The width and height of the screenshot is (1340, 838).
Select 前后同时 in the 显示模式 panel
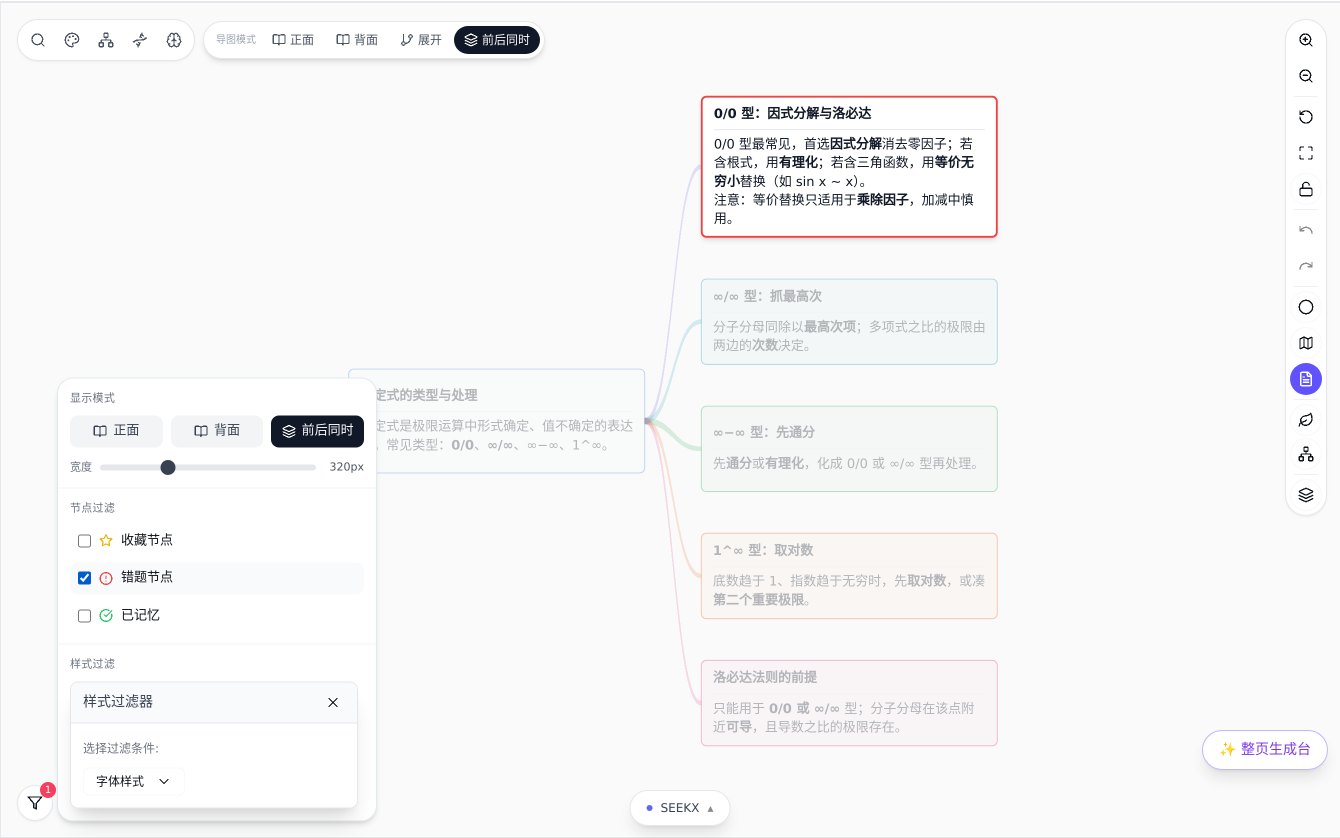(318, 431)
